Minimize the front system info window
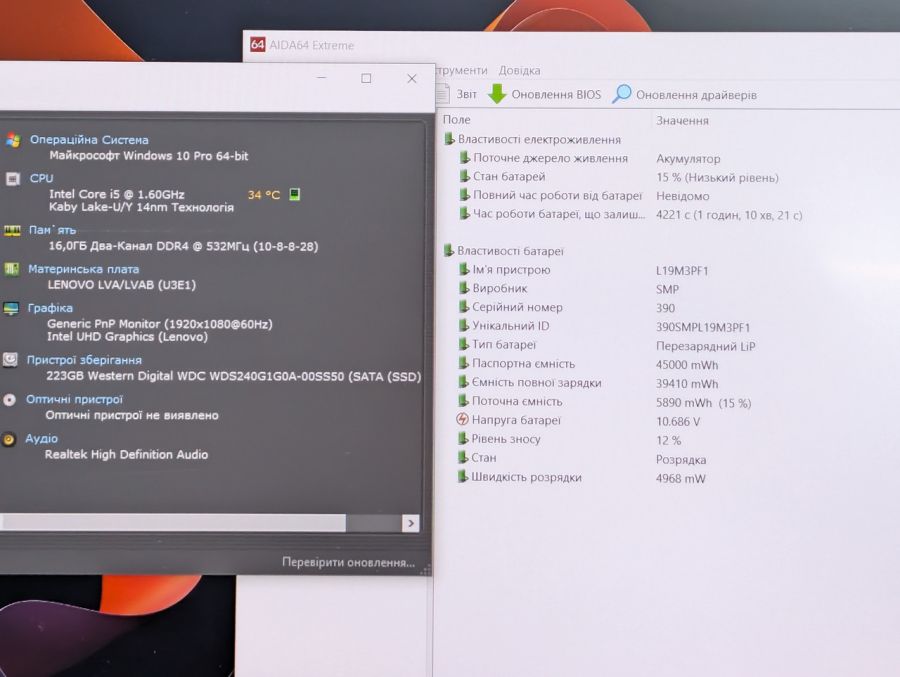The image size is (900, 677). [321, 78]
